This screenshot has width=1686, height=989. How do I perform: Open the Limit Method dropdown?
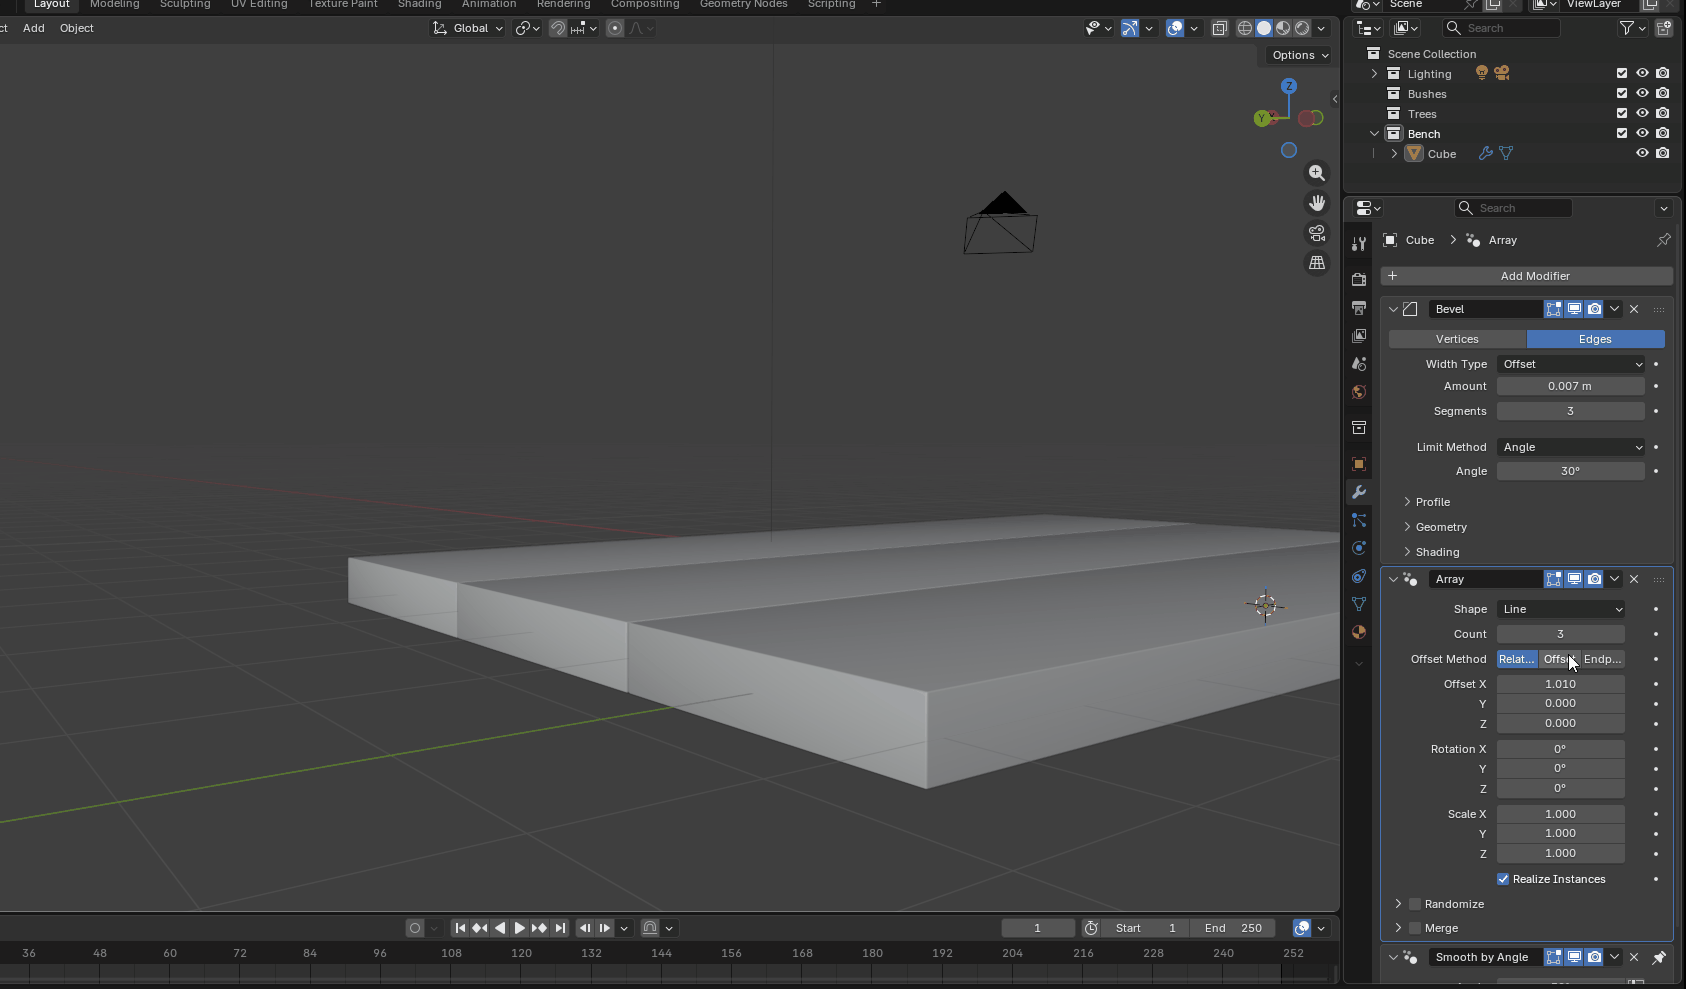[x=1571, y=447]
